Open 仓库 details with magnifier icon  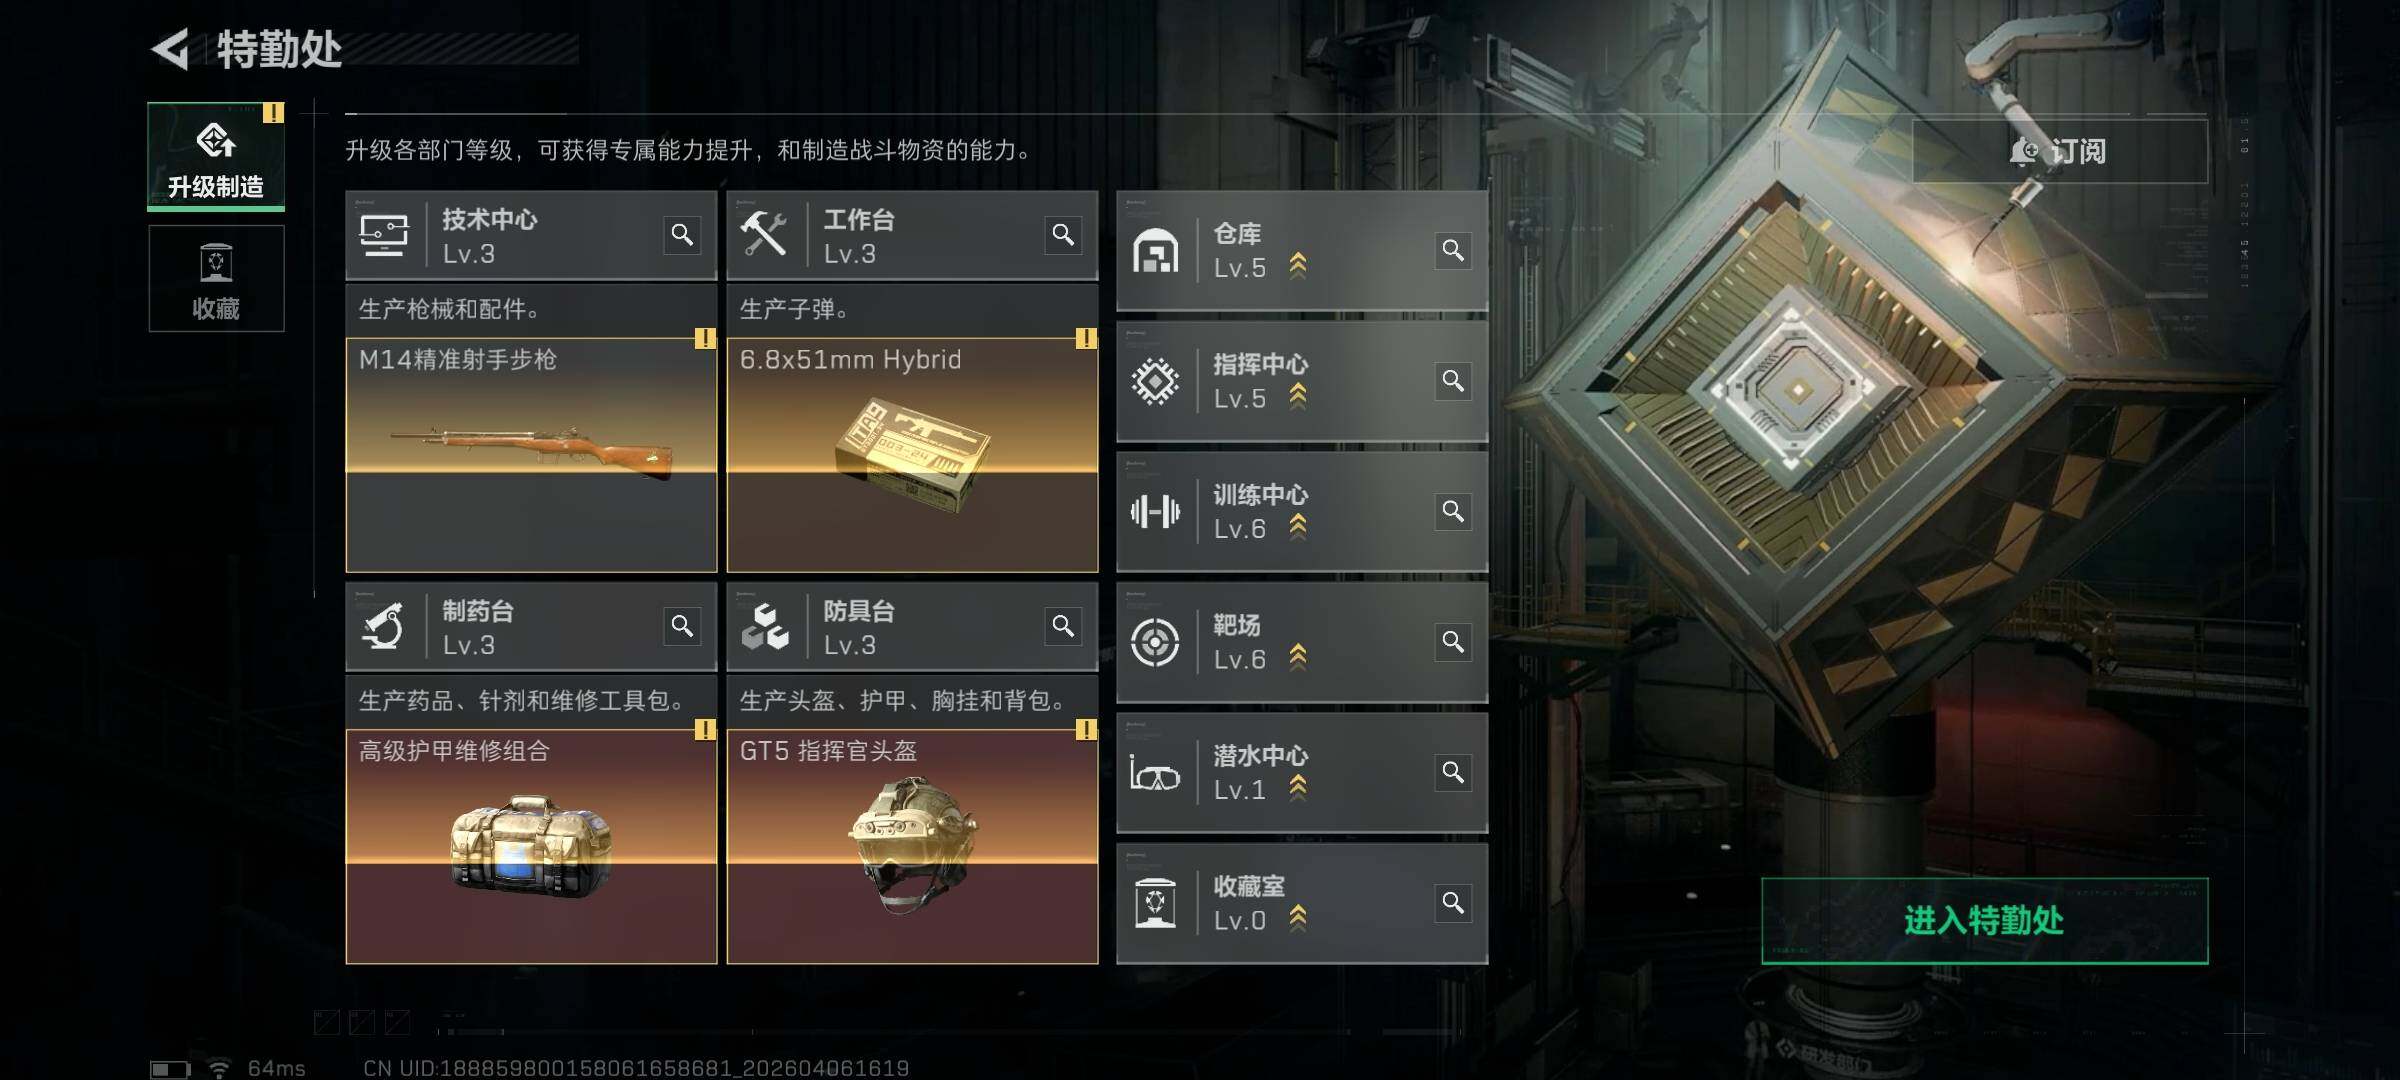1453,250
